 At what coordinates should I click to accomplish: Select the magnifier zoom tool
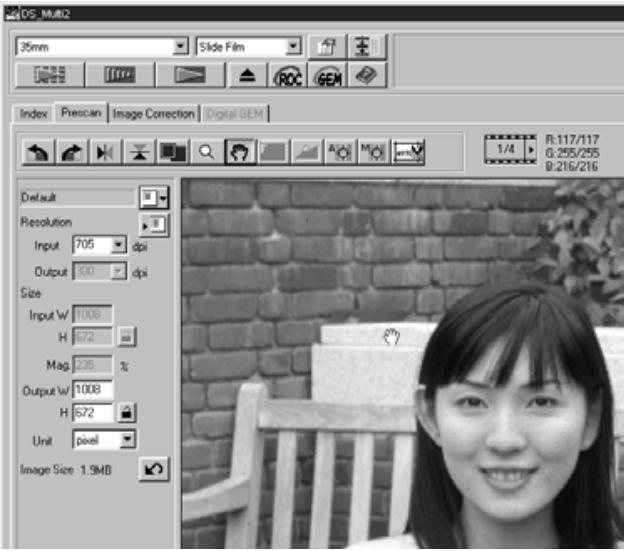(206, 152)
